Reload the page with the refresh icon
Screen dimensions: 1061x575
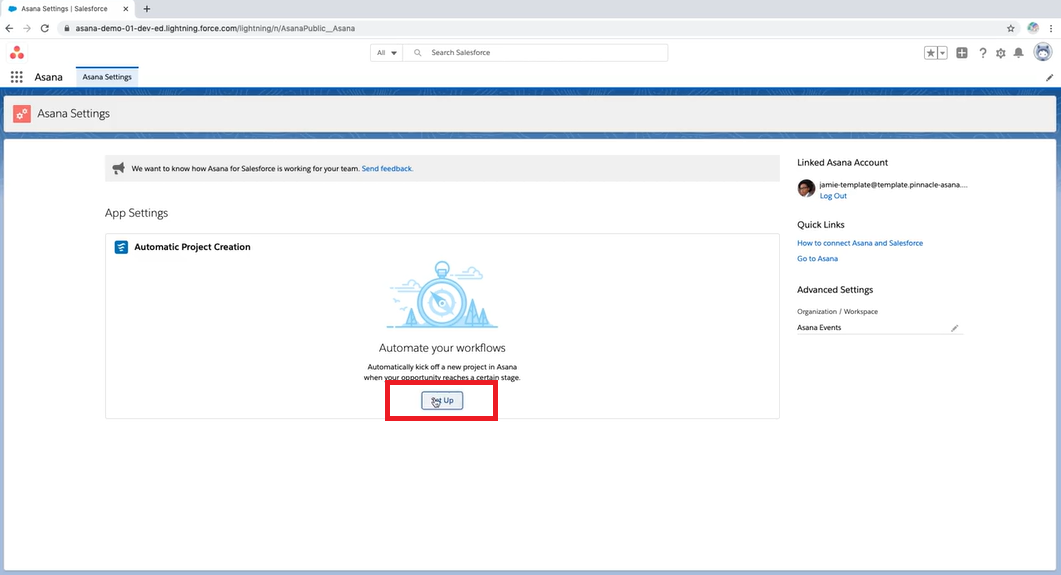[45, 28]
